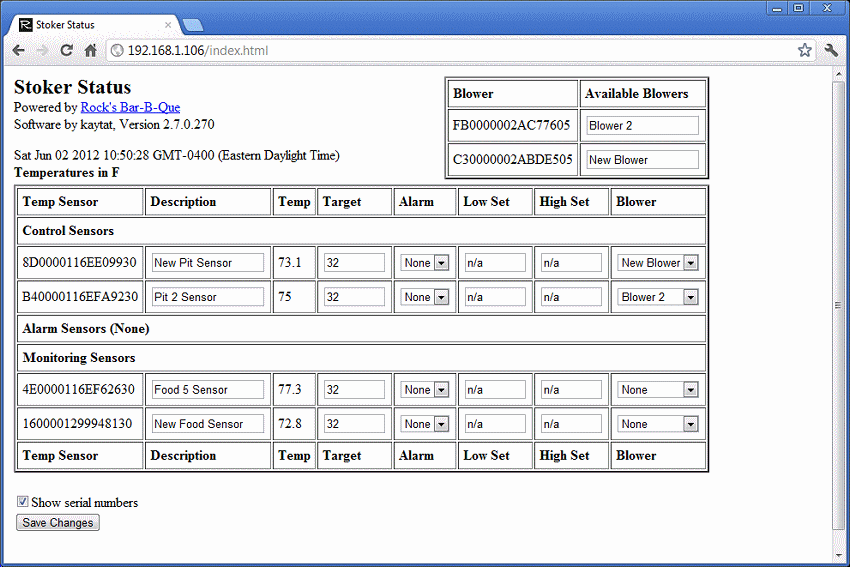
Task: Edit the New Blower name field in Available Blowers
Action: [x=642, y=160]
